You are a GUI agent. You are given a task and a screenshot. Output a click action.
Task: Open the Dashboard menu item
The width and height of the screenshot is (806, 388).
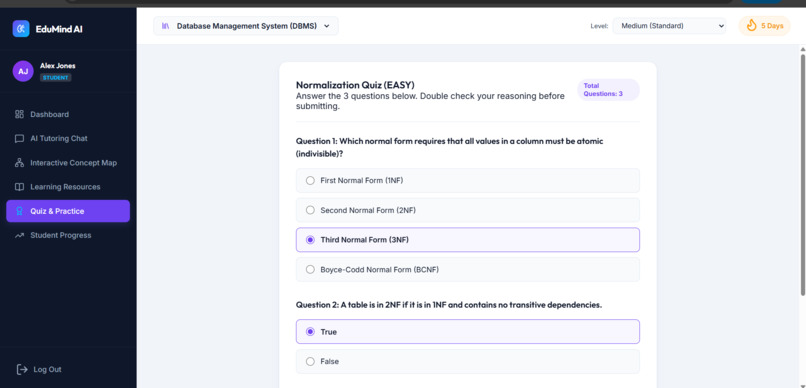coord(68,114)
